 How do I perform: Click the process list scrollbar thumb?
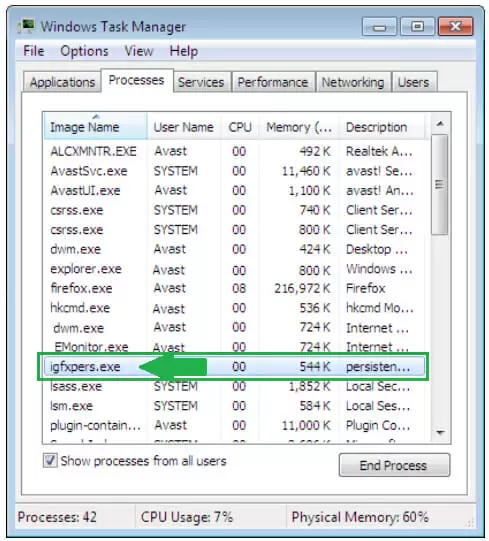pos(440,185)
